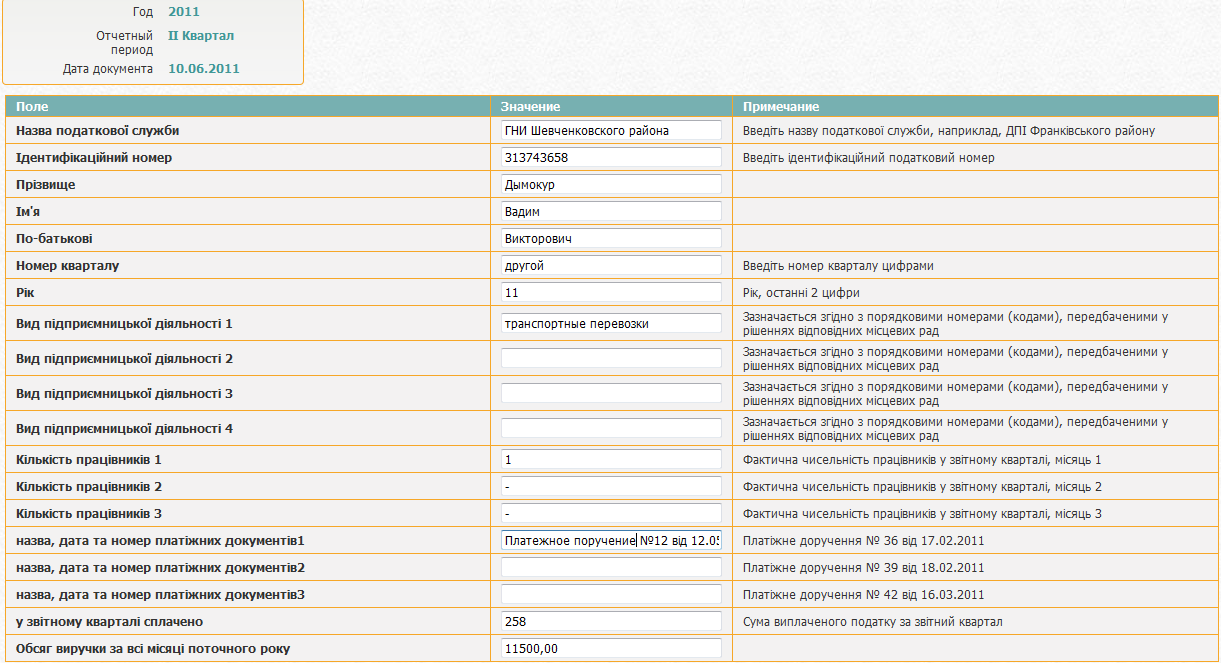This screenshot has width=1221, height=663.
Task: Select the empty Вид підприємницької діяльності 3 field
Action: tap(611, 393)
